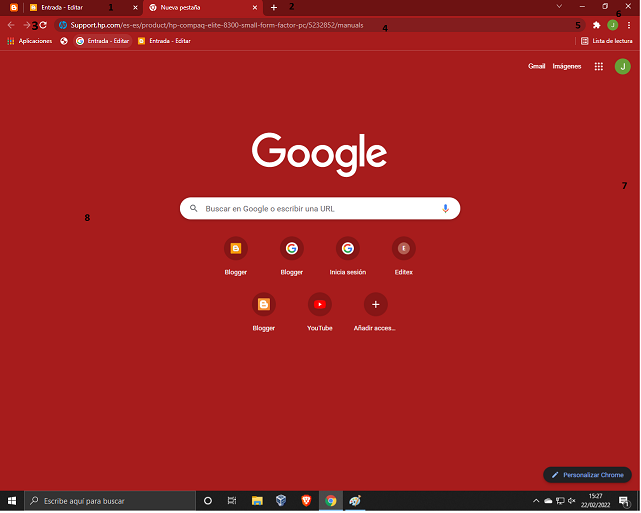The width and height of the screenshot is (641, 513).
Task: Open clock and date 22/02/2022
Action: (x=595, y=501)
